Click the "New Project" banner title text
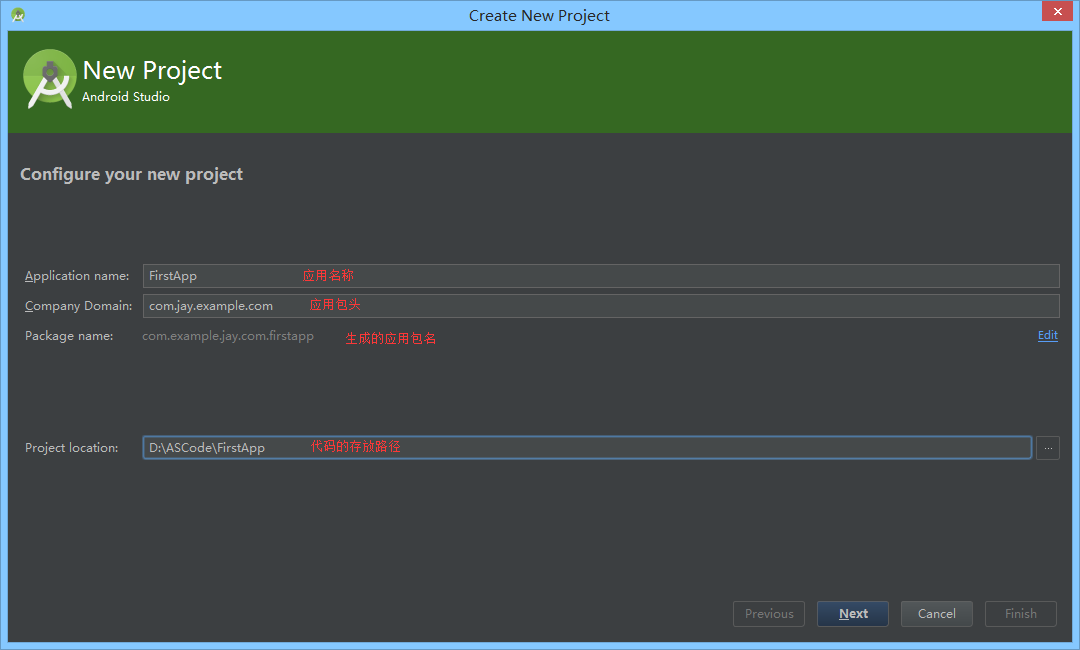This screenshot has height=650, width=1080. point(152,70)
